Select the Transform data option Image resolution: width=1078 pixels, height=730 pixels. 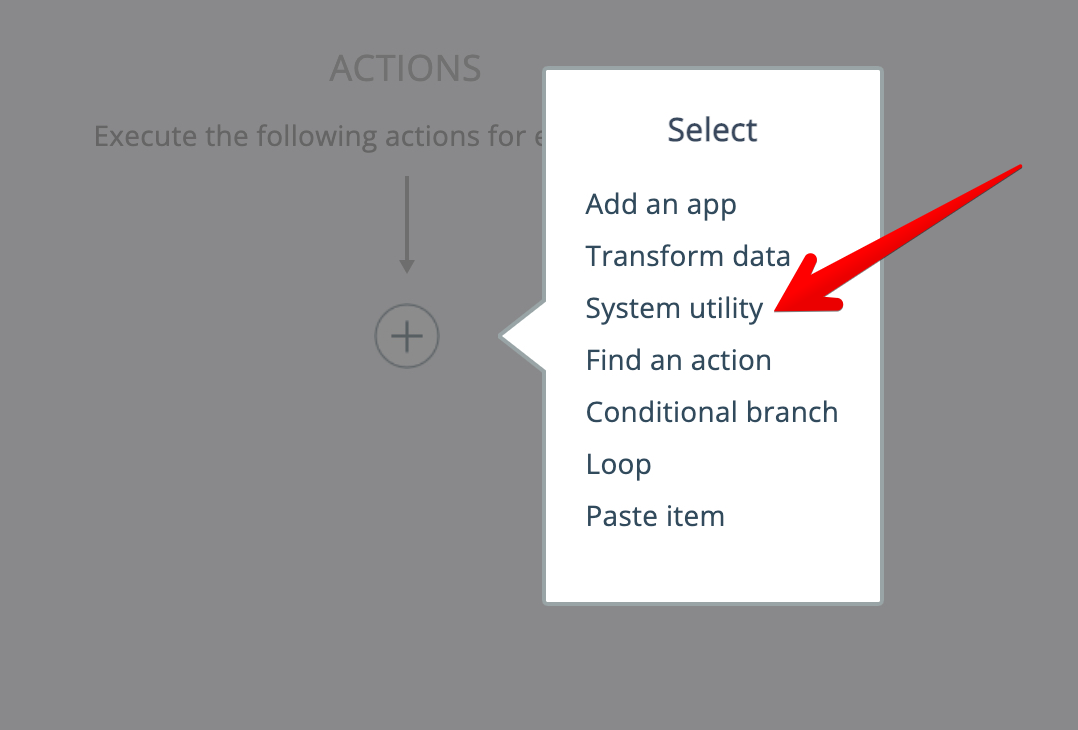pos(688,256)
